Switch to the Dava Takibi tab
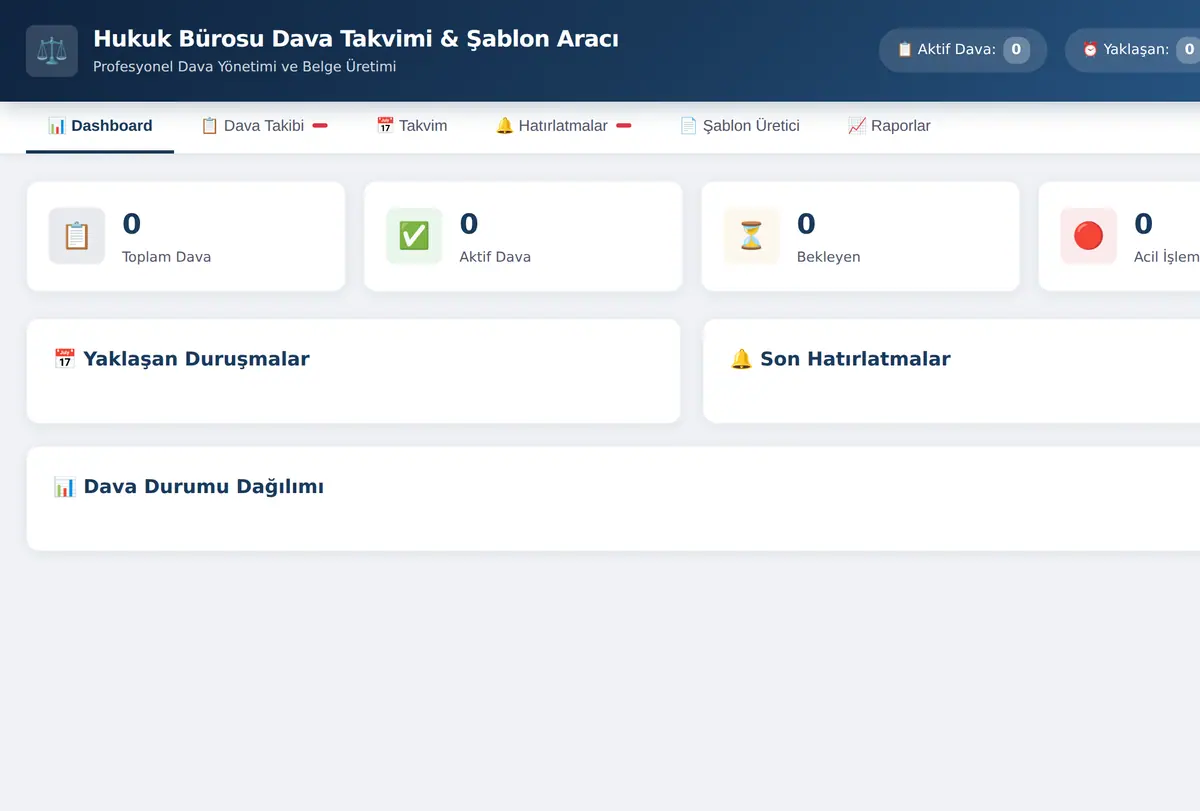This screenshot has height=811, width=1200. pyautogui.click(x=264, y=126)
